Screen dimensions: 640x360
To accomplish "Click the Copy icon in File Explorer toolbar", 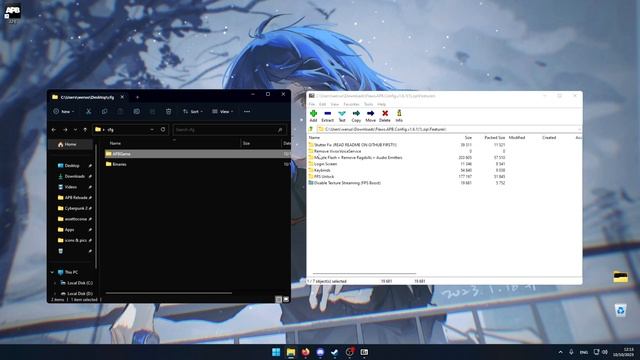I will click(104, 111).
